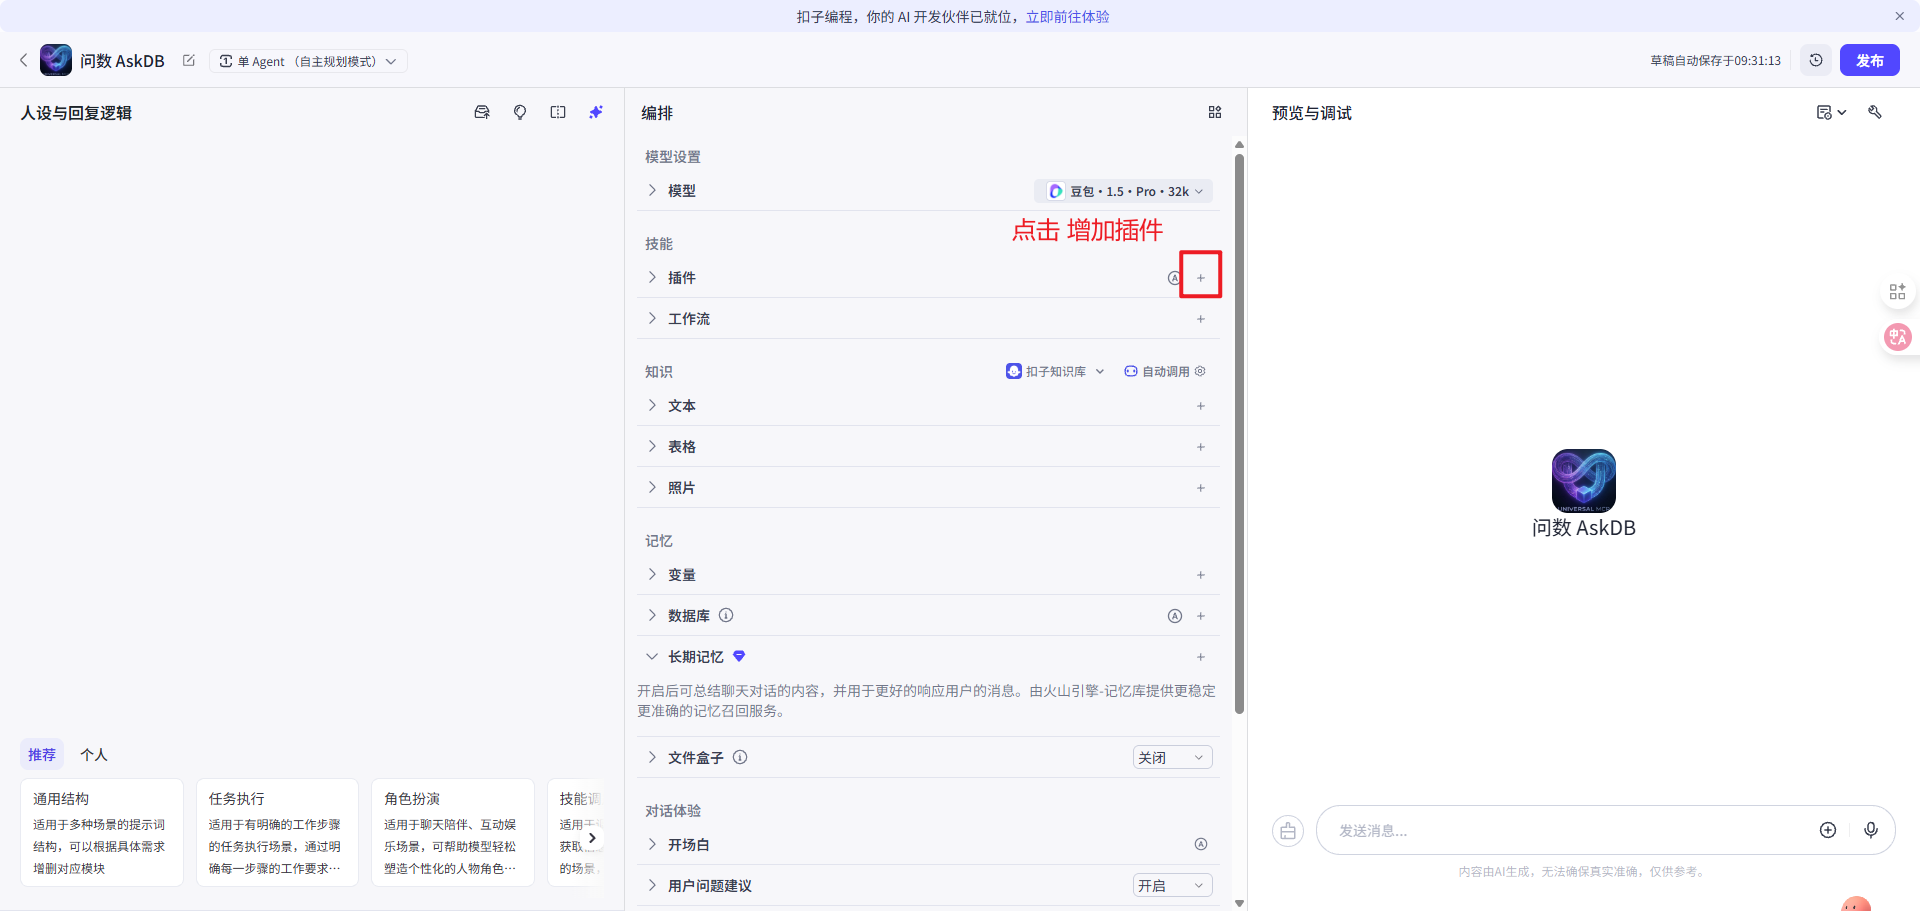The width and height of the screenshot is (1920, 911).
Task: Open the debug tool icon in 预览与调试
Action: [1875, 112]
